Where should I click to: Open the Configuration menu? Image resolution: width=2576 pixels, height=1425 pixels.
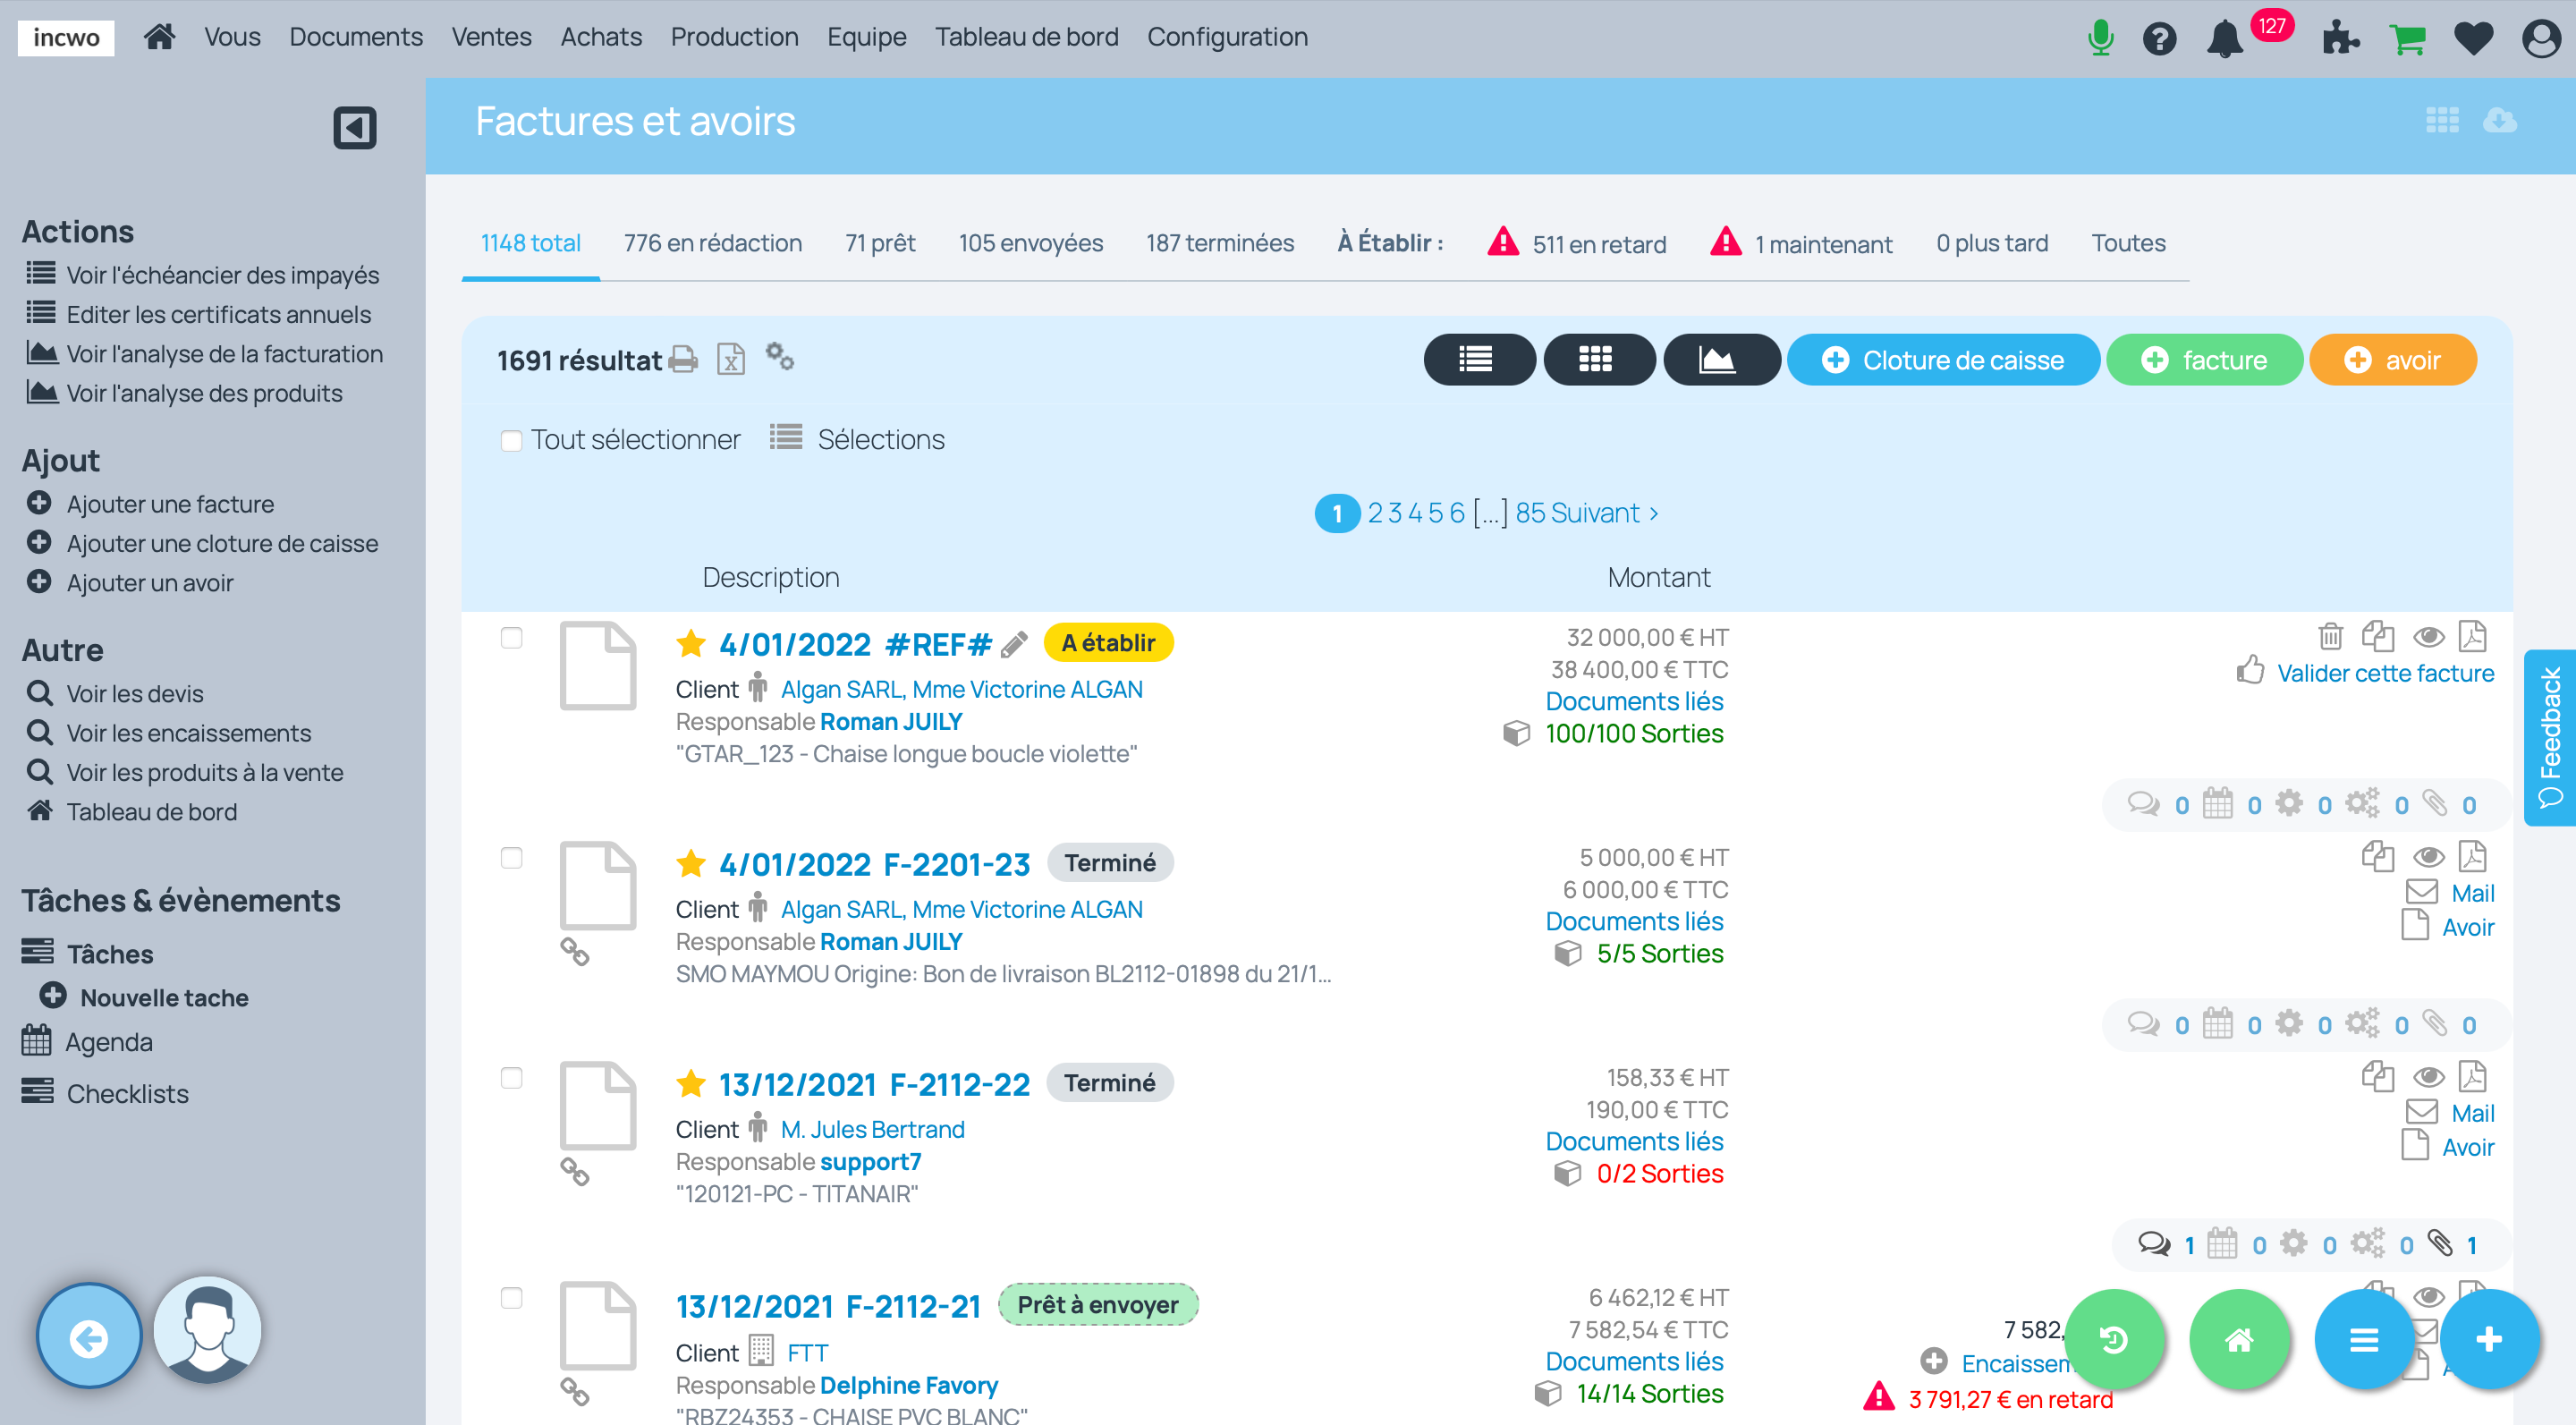[1227, 36]
